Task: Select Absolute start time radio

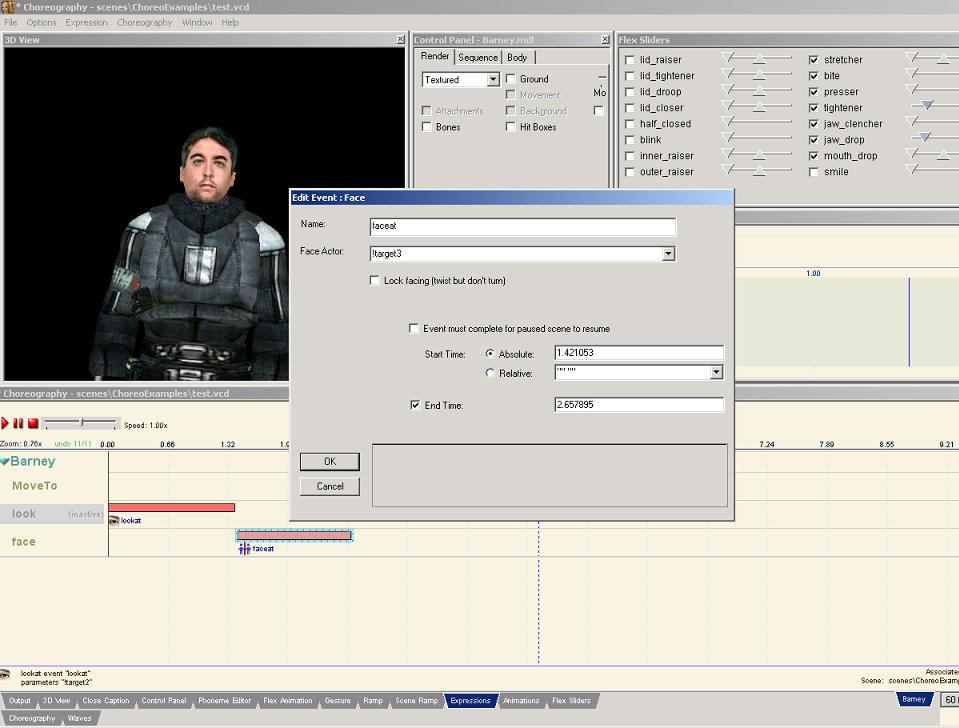Action: click(x=490, y=354)
